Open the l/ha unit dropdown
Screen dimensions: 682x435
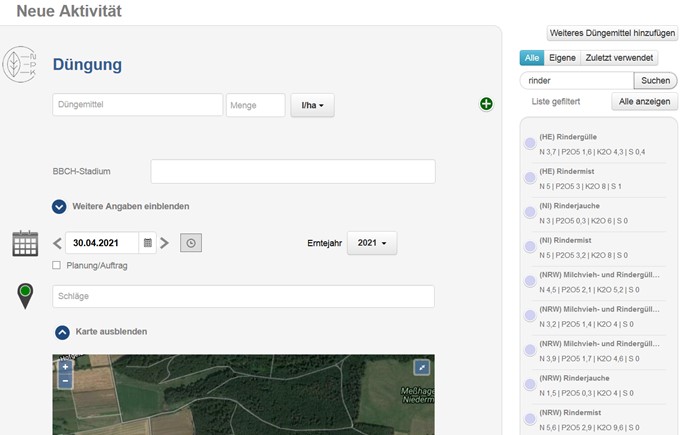point(312,105)
